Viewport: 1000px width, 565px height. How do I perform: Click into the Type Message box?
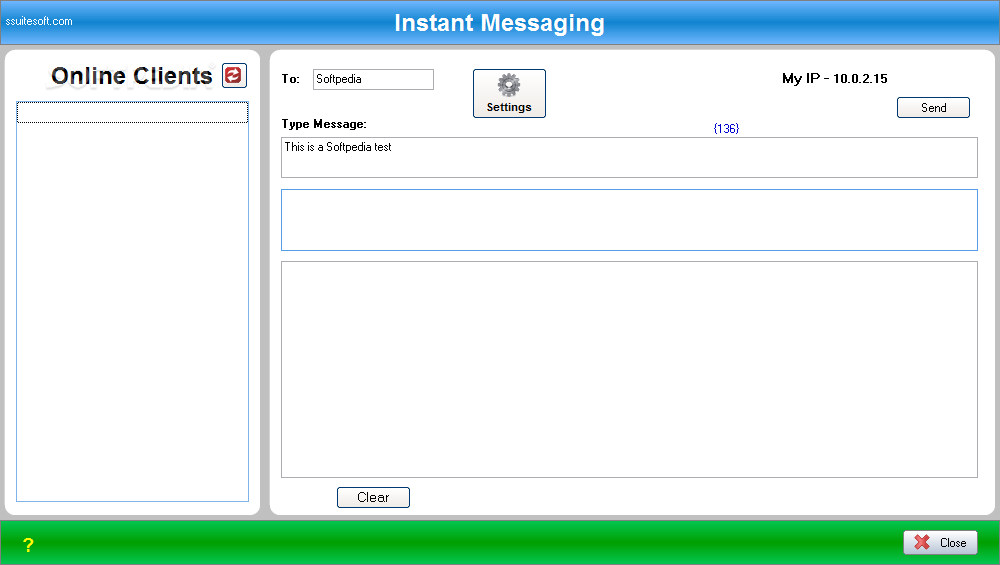(x=629, y=158)
